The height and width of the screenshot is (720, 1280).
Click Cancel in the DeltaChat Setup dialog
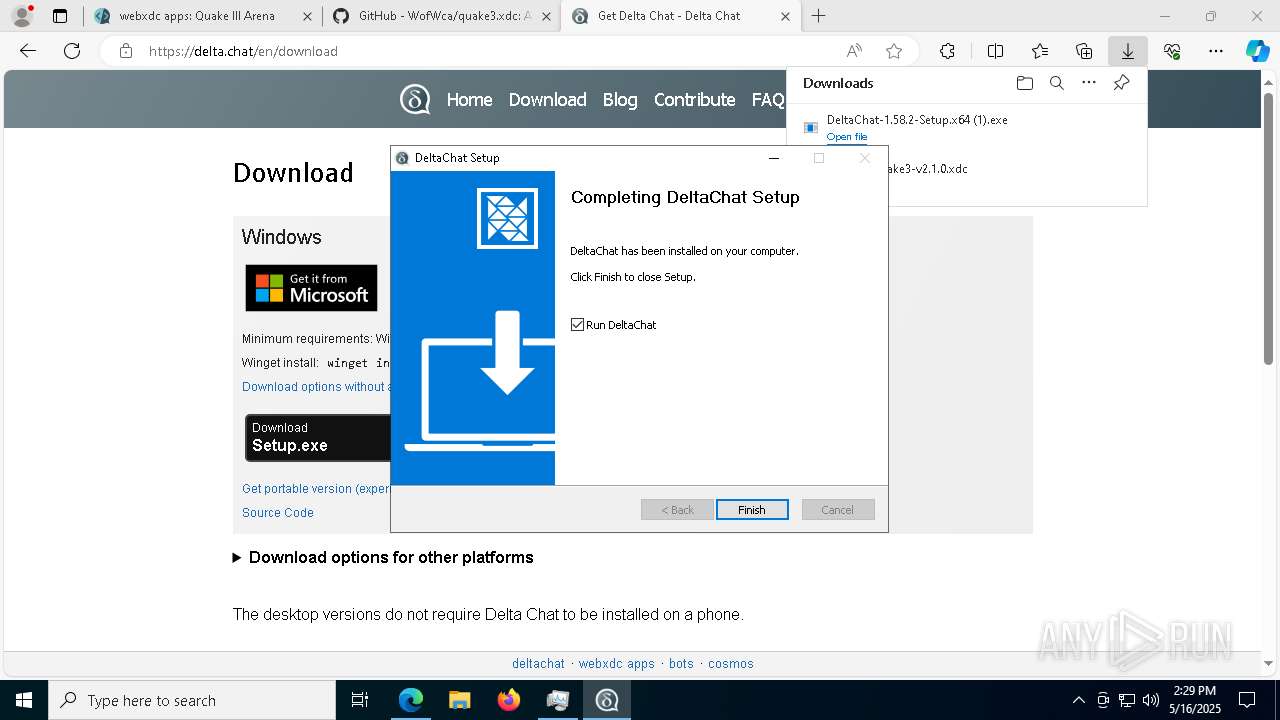click(x=838, y=510)
